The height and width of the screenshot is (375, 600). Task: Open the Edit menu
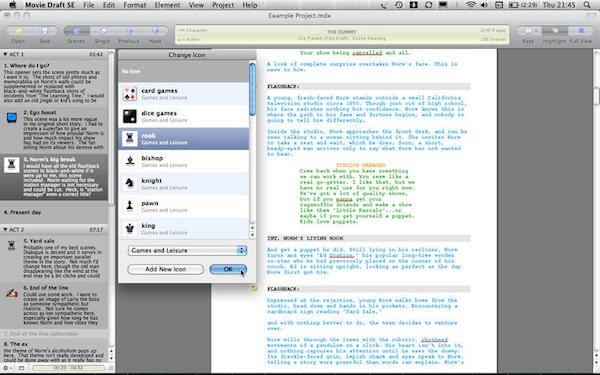[x=109, y=5]
